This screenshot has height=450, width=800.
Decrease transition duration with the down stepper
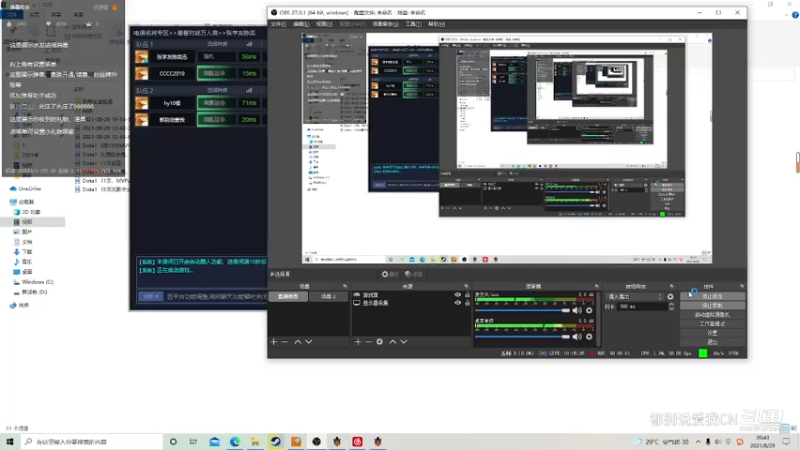pos(671,309)
